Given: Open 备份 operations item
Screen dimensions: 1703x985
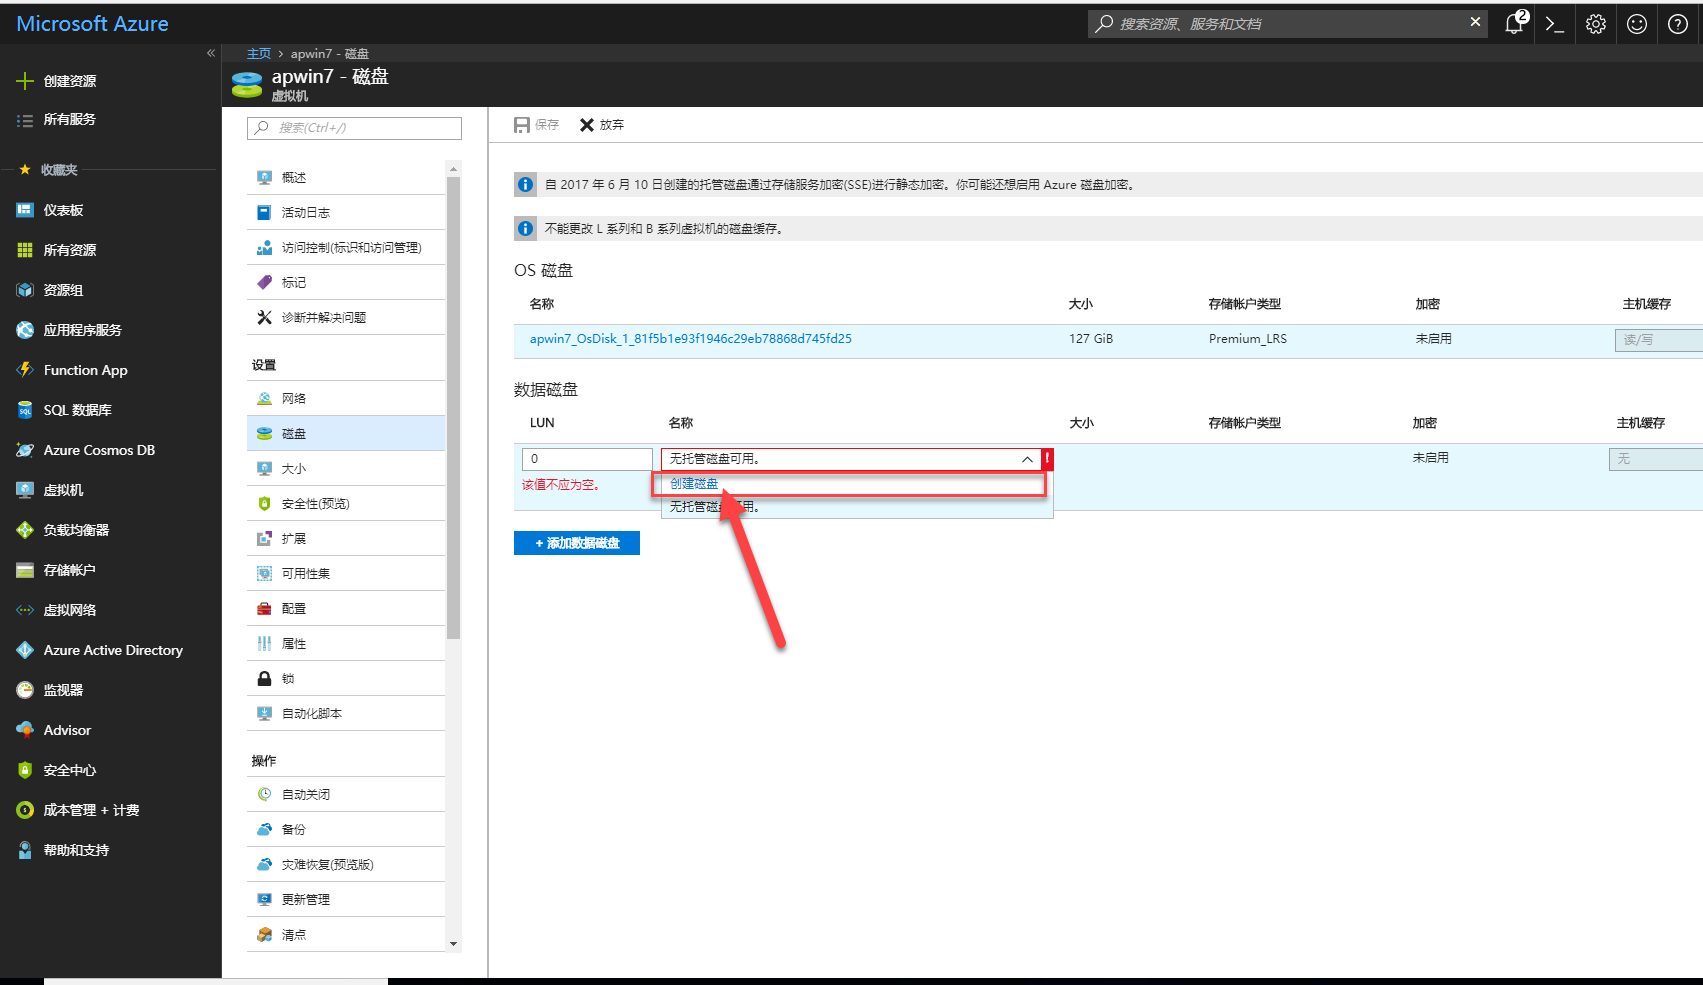Looking at the screenshot, I should point(346,829).
